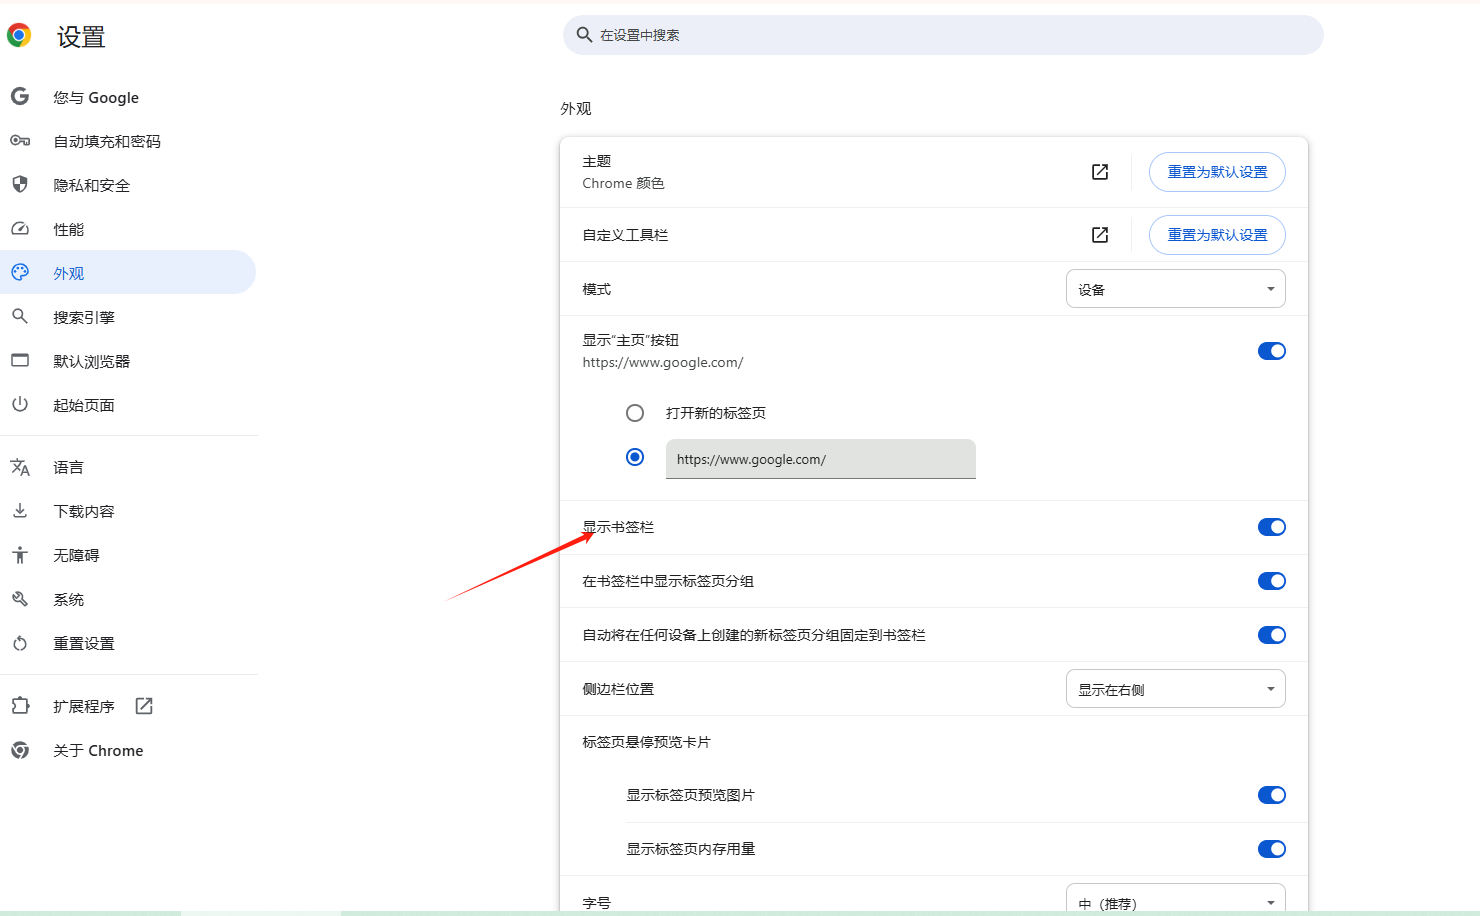The width and height of the screenshot is (1480, 916).
Task: Open the 侧边栏位置 dropdown showing 显示在右侧
Action: [x=1176, y=689]
